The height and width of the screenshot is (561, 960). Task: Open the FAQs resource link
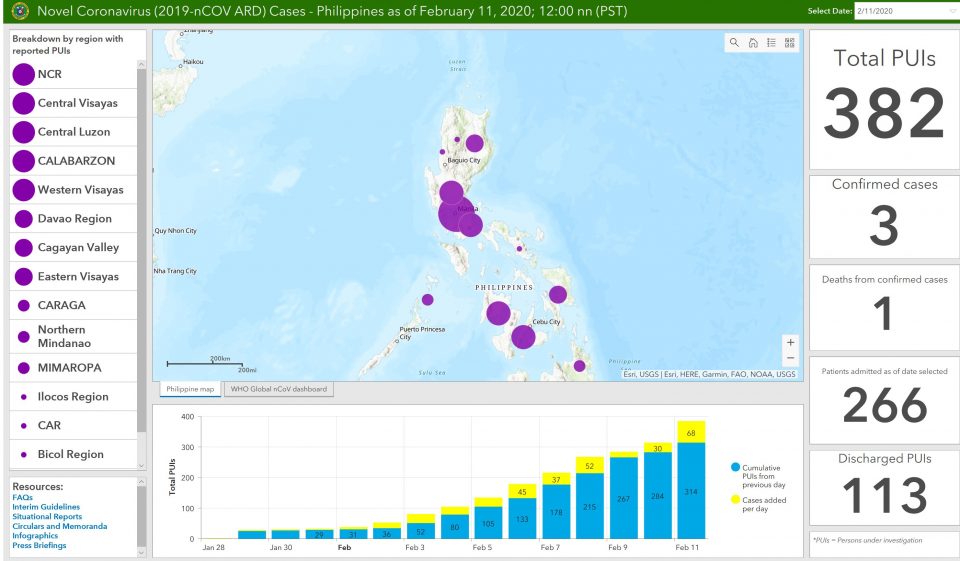22,497
